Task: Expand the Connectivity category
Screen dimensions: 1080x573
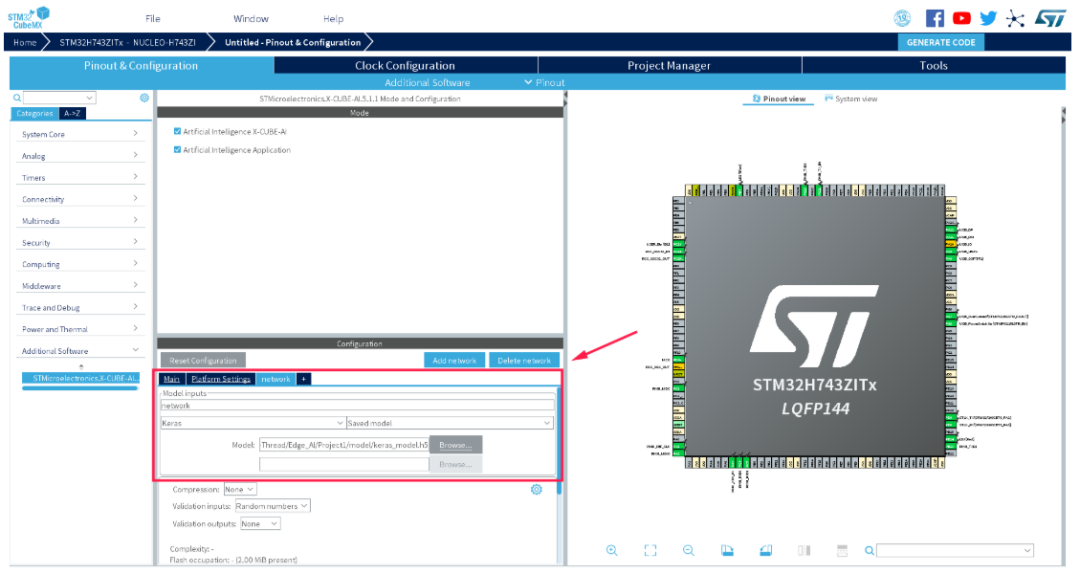Action: (79, 199)
